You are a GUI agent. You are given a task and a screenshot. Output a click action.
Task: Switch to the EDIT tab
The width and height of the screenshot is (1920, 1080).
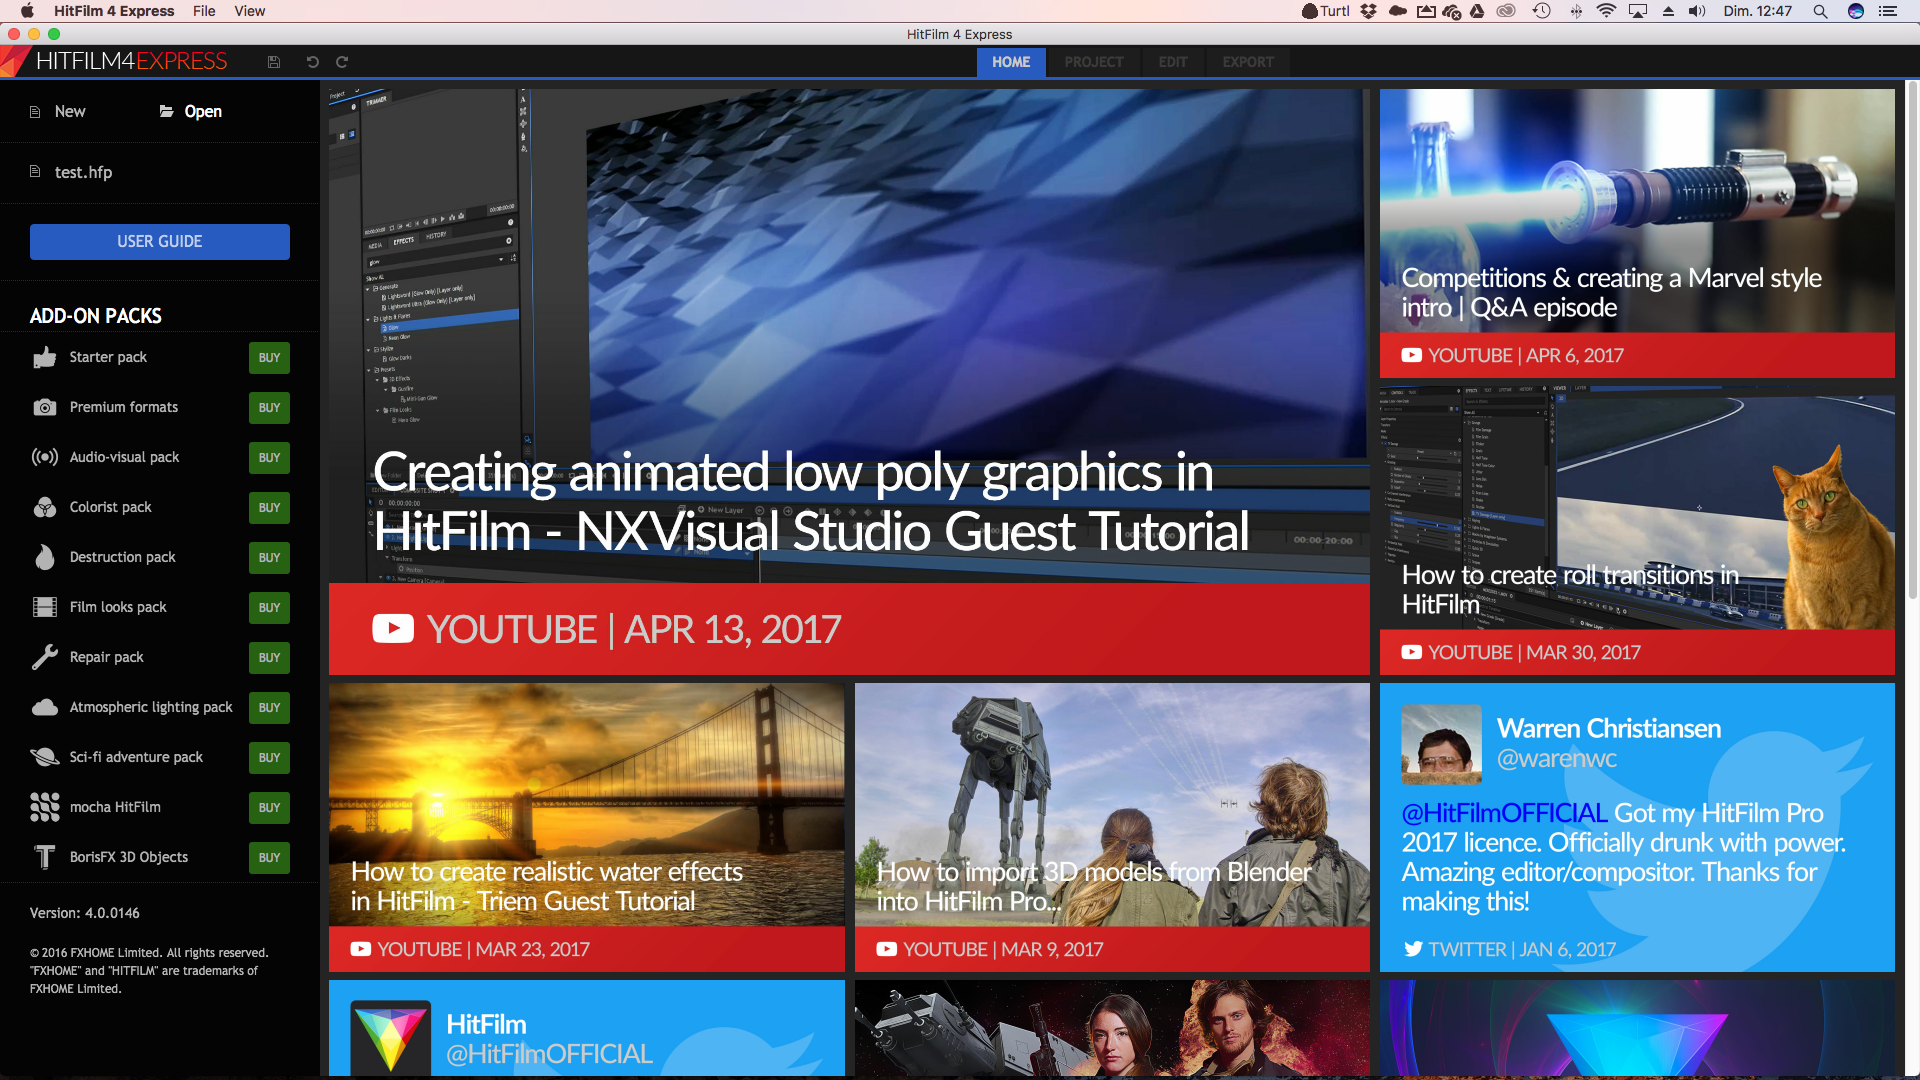click(x=1173, y=62)
